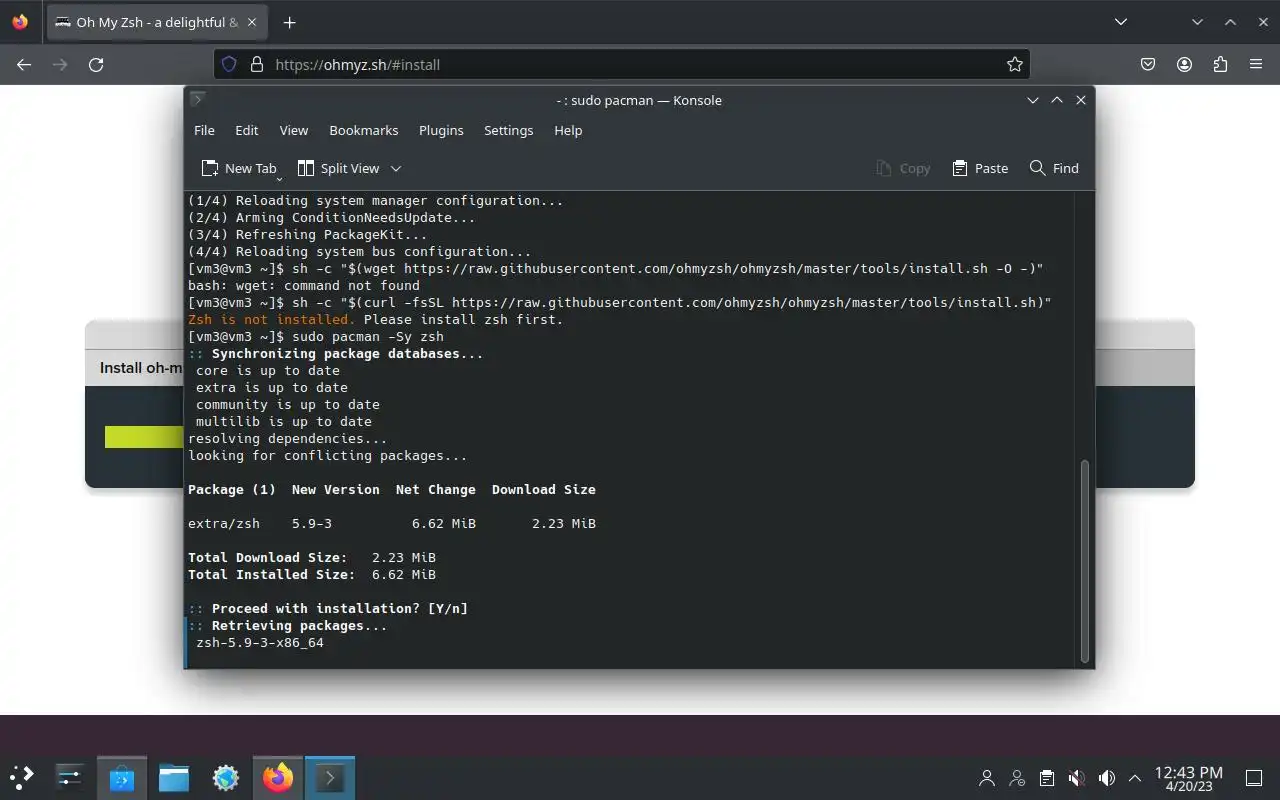Viewport: 1280px width, 800px height.
Task: Save page to Pocket
Action: click(1148, 64)
